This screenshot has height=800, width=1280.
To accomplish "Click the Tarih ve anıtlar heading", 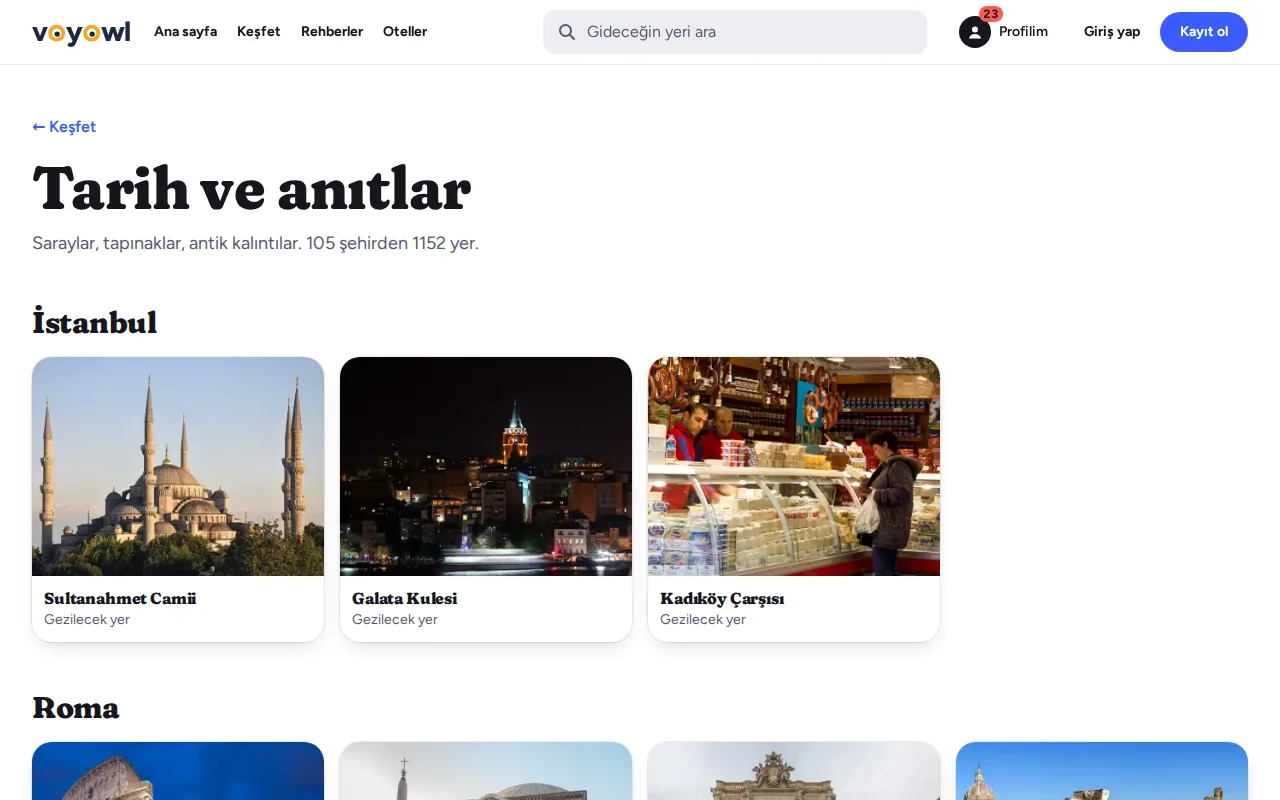I will [251, 188].
